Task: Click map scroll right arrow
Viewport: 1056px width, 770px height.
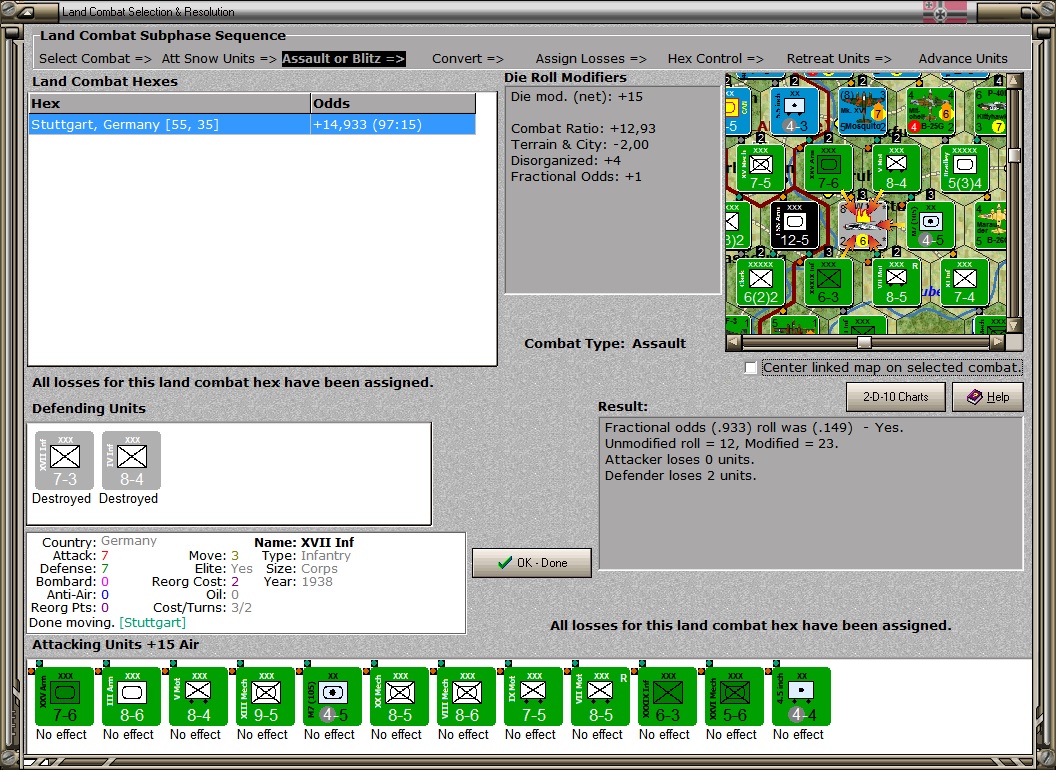Action: (997, 342)
